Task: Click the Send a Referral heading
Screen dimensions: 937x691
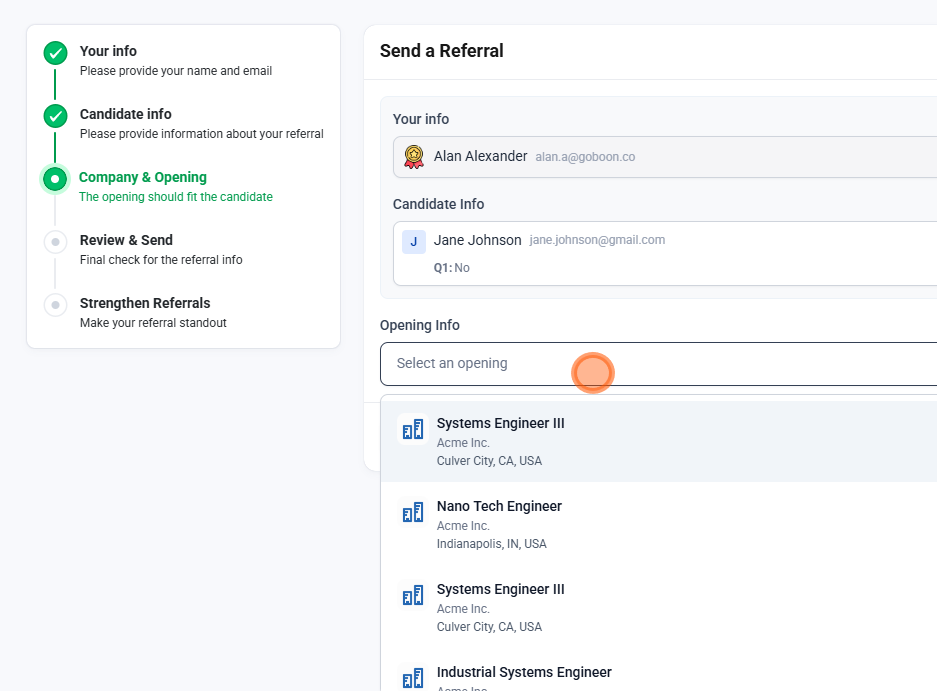Action: [442, 51]
